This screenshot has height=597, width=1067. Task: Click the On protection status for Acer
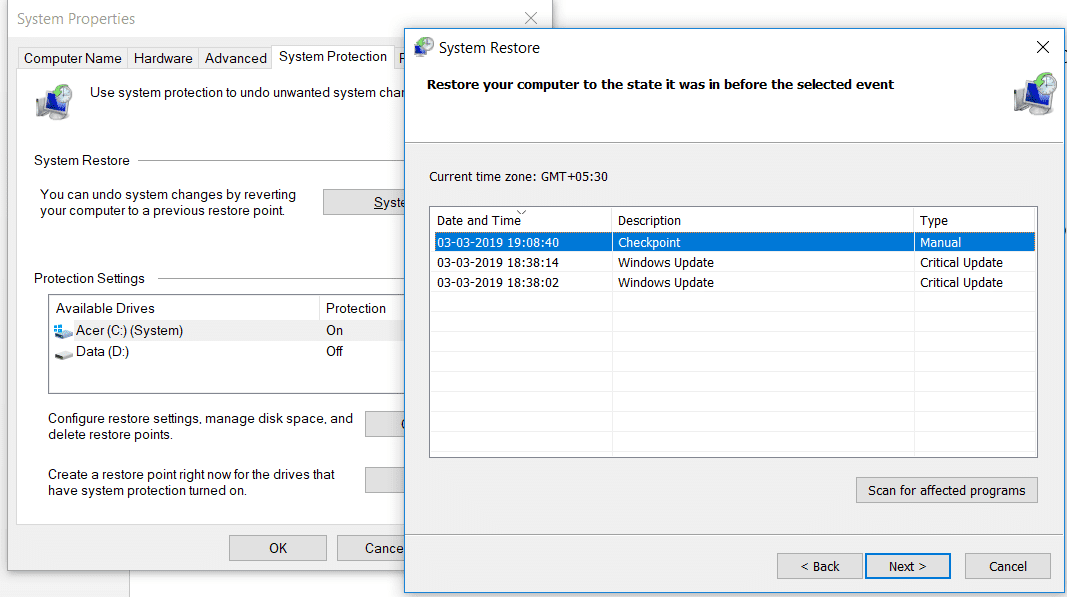tap(334, 331)
